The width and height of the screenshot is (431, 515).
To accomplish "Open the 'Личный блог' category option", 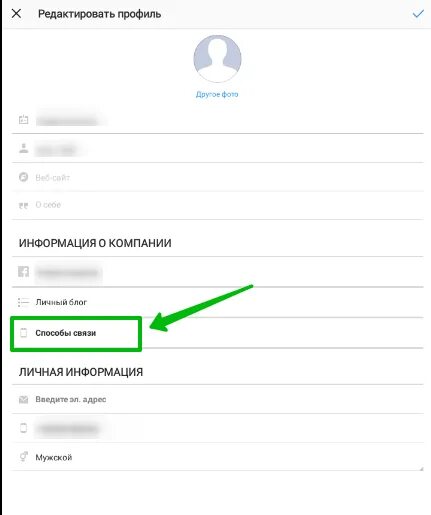I will point(217,302).
